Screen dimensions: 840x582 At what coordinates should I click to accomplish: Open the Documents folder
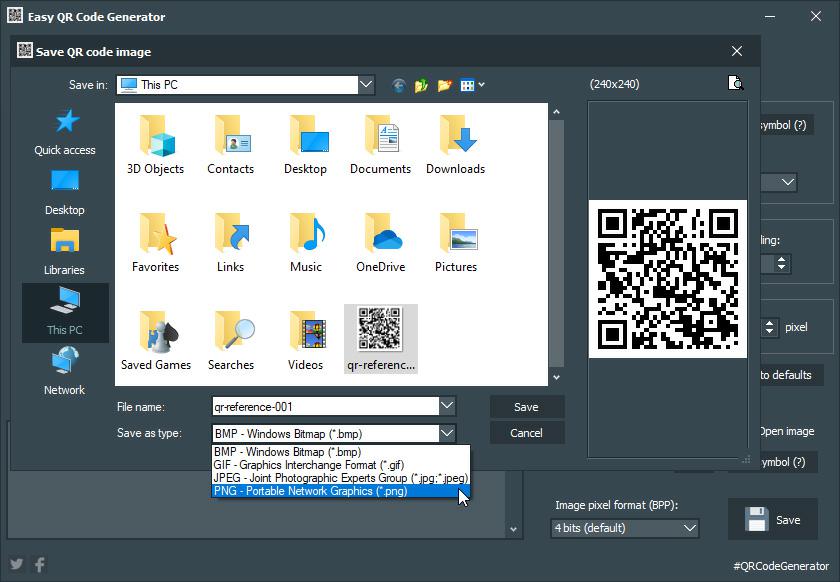pyautogui.click(x=380, y=145)
